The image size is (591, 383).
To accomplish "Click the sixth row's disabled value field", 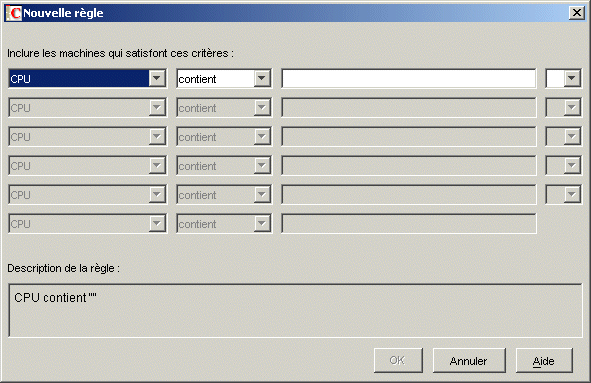I will pos(409,224).
